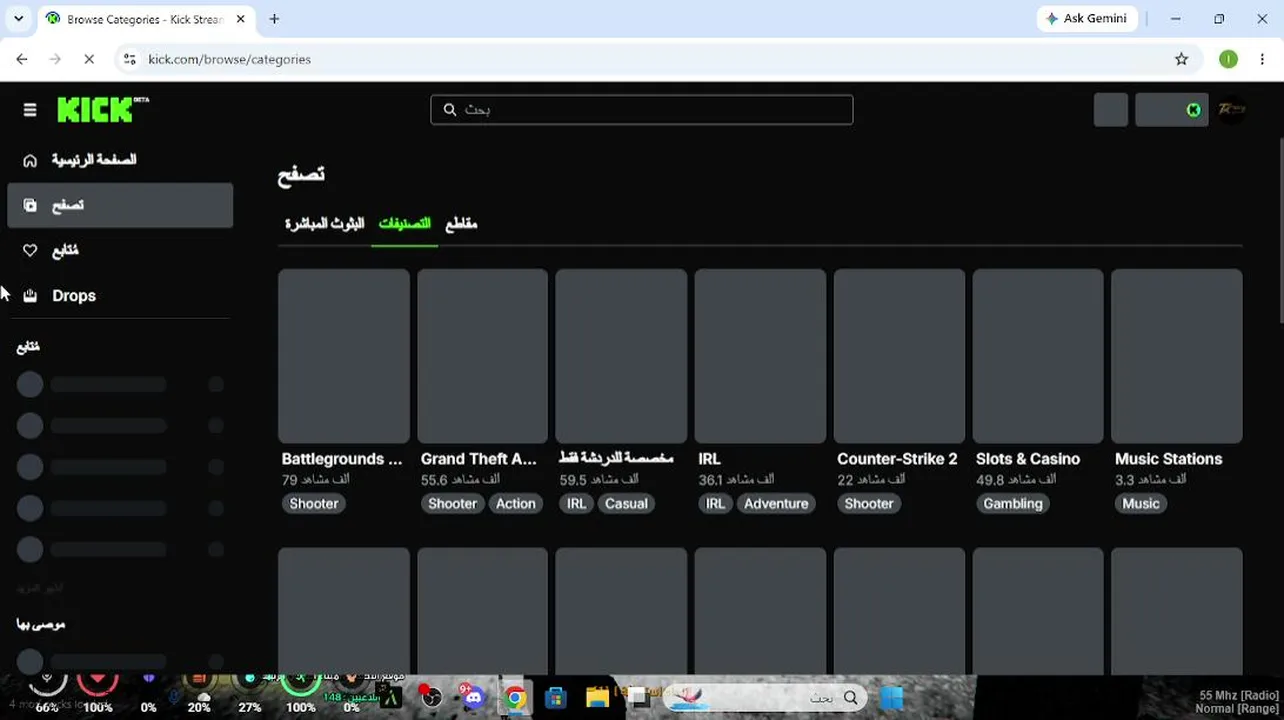The height and width of the screenshot is (720, 1284).
Task: Click the green Kick coin icon in the header
Action: point(1193,110)
